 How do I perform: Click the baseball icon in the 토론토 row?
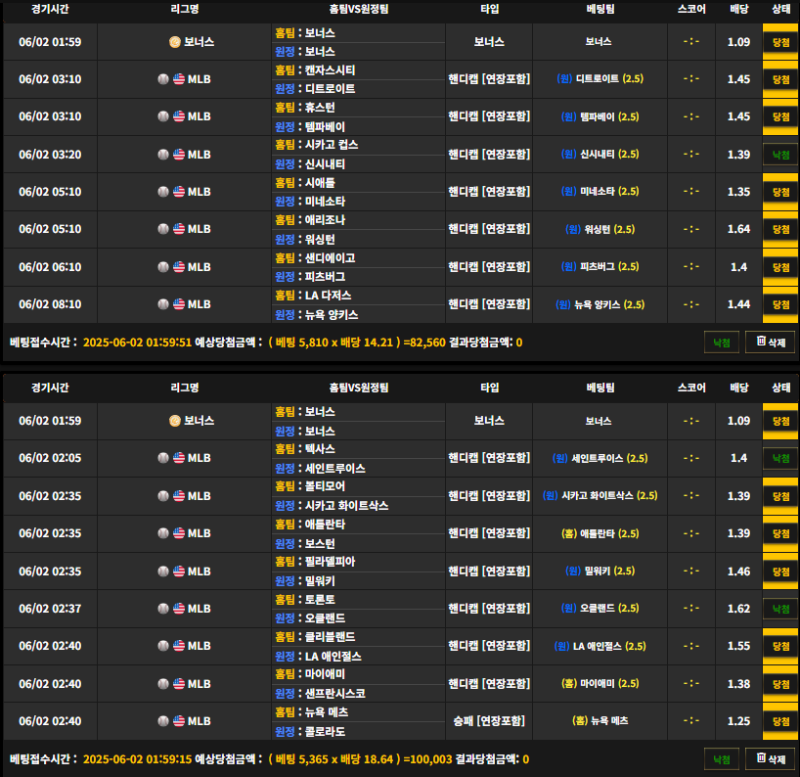pyautogui.click(x=163, y=609)
